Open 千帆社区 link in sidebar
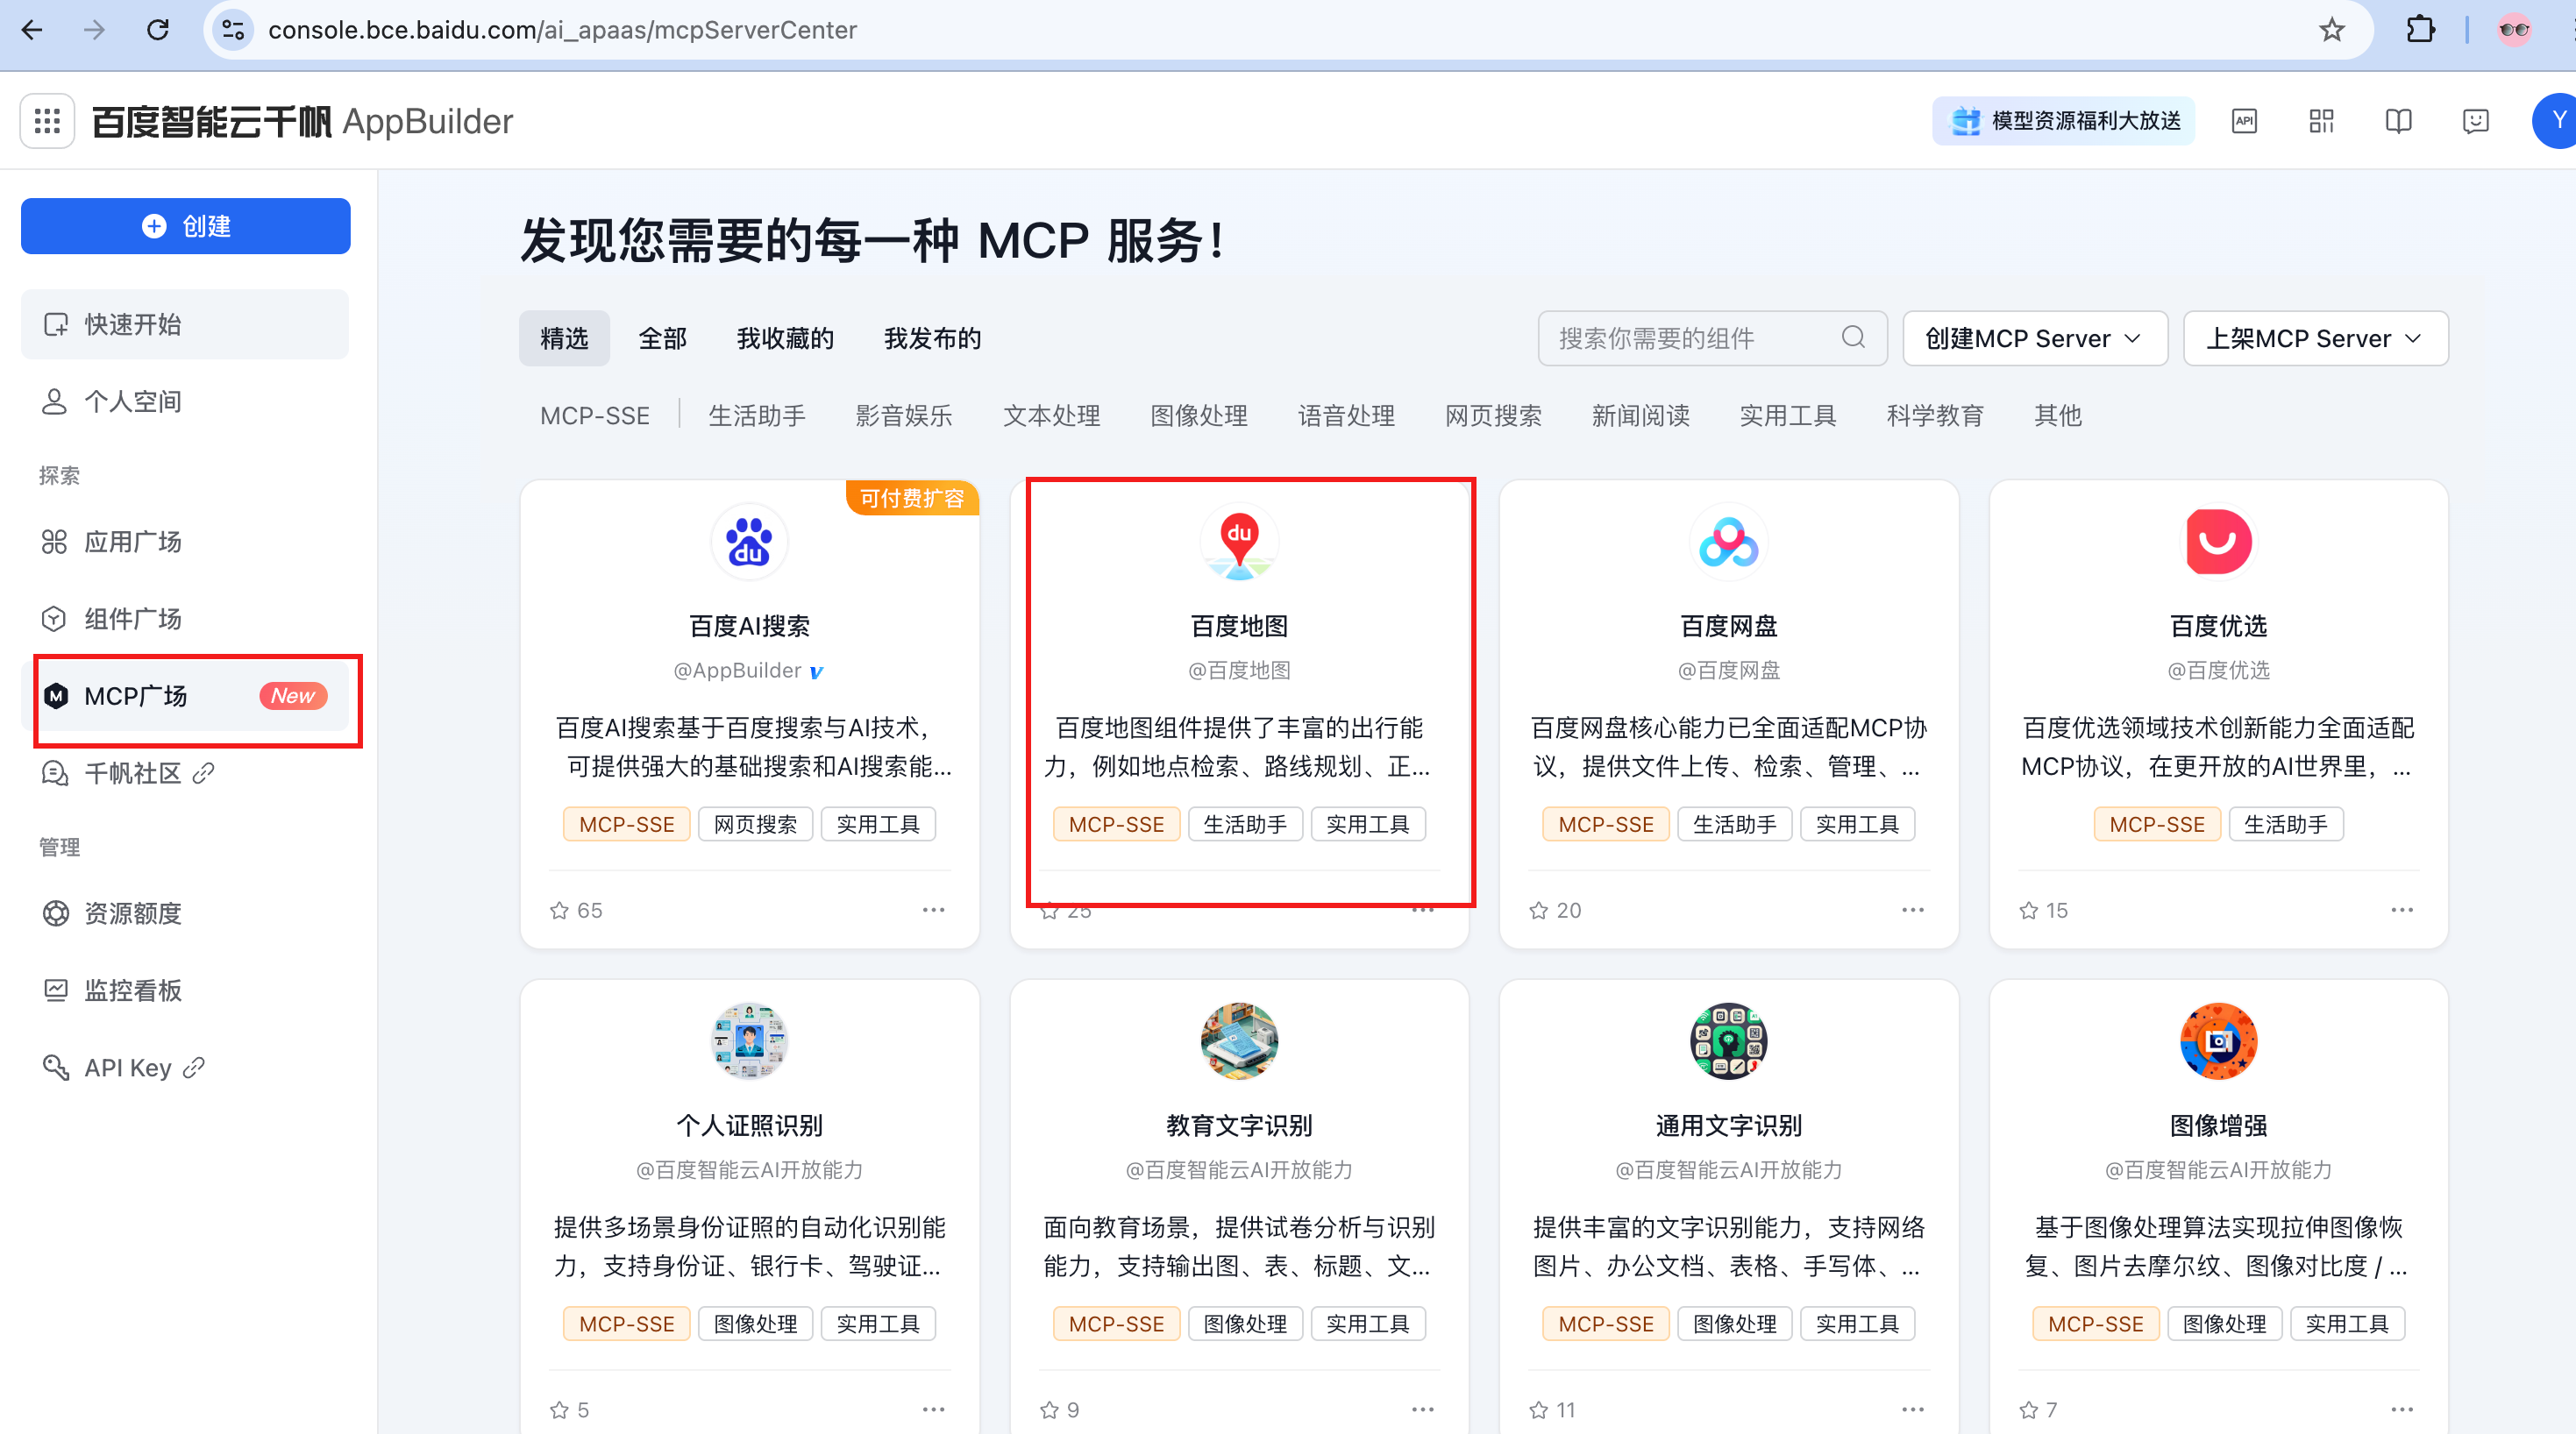 pos(132,773)
